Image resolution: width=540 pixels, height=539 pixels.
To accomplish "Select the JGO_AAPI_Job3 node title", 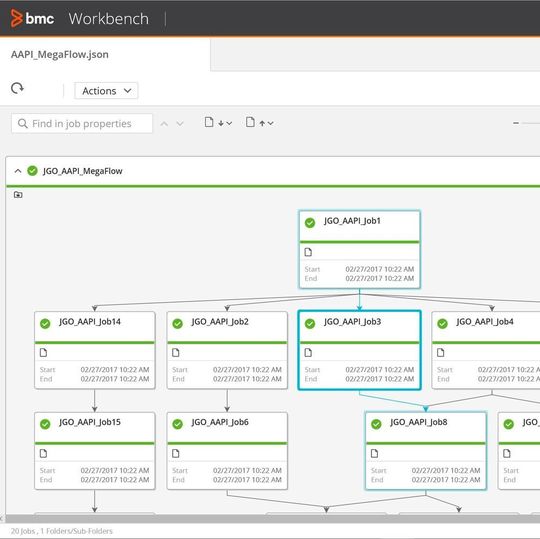I will coord(352,322).
